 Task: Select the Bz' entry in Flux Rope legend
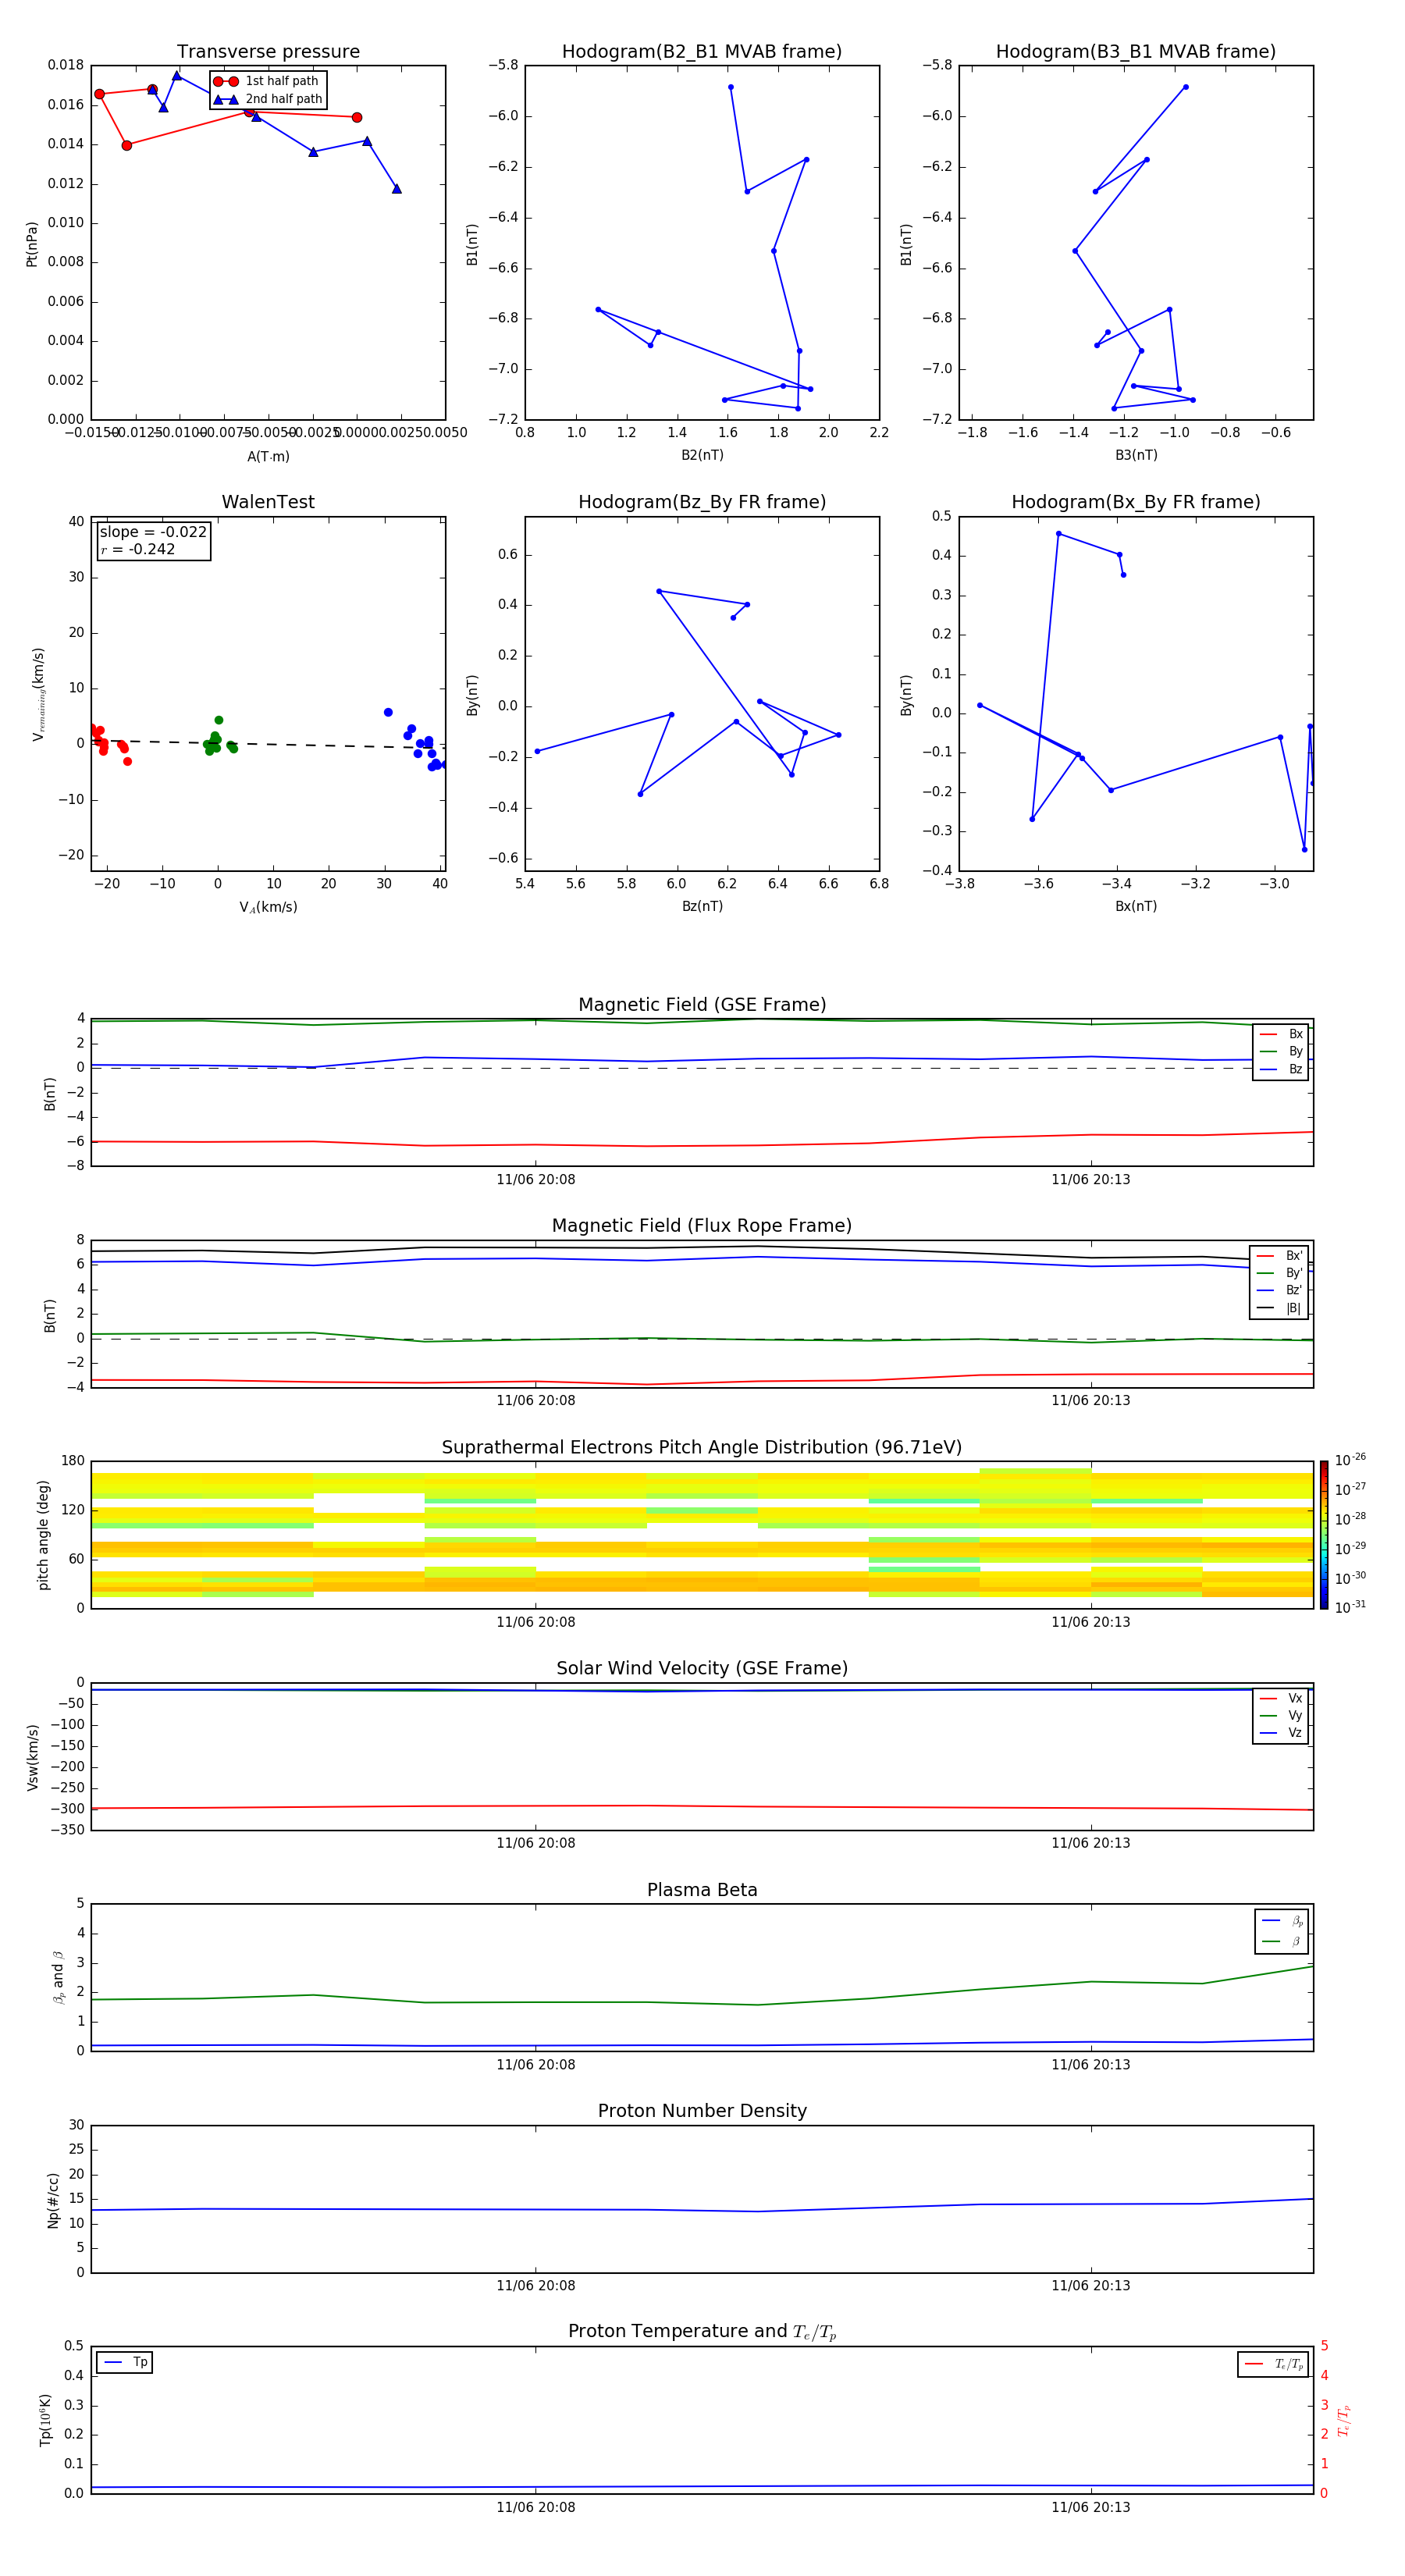pyautogui.click(x=1280, y=1291)
